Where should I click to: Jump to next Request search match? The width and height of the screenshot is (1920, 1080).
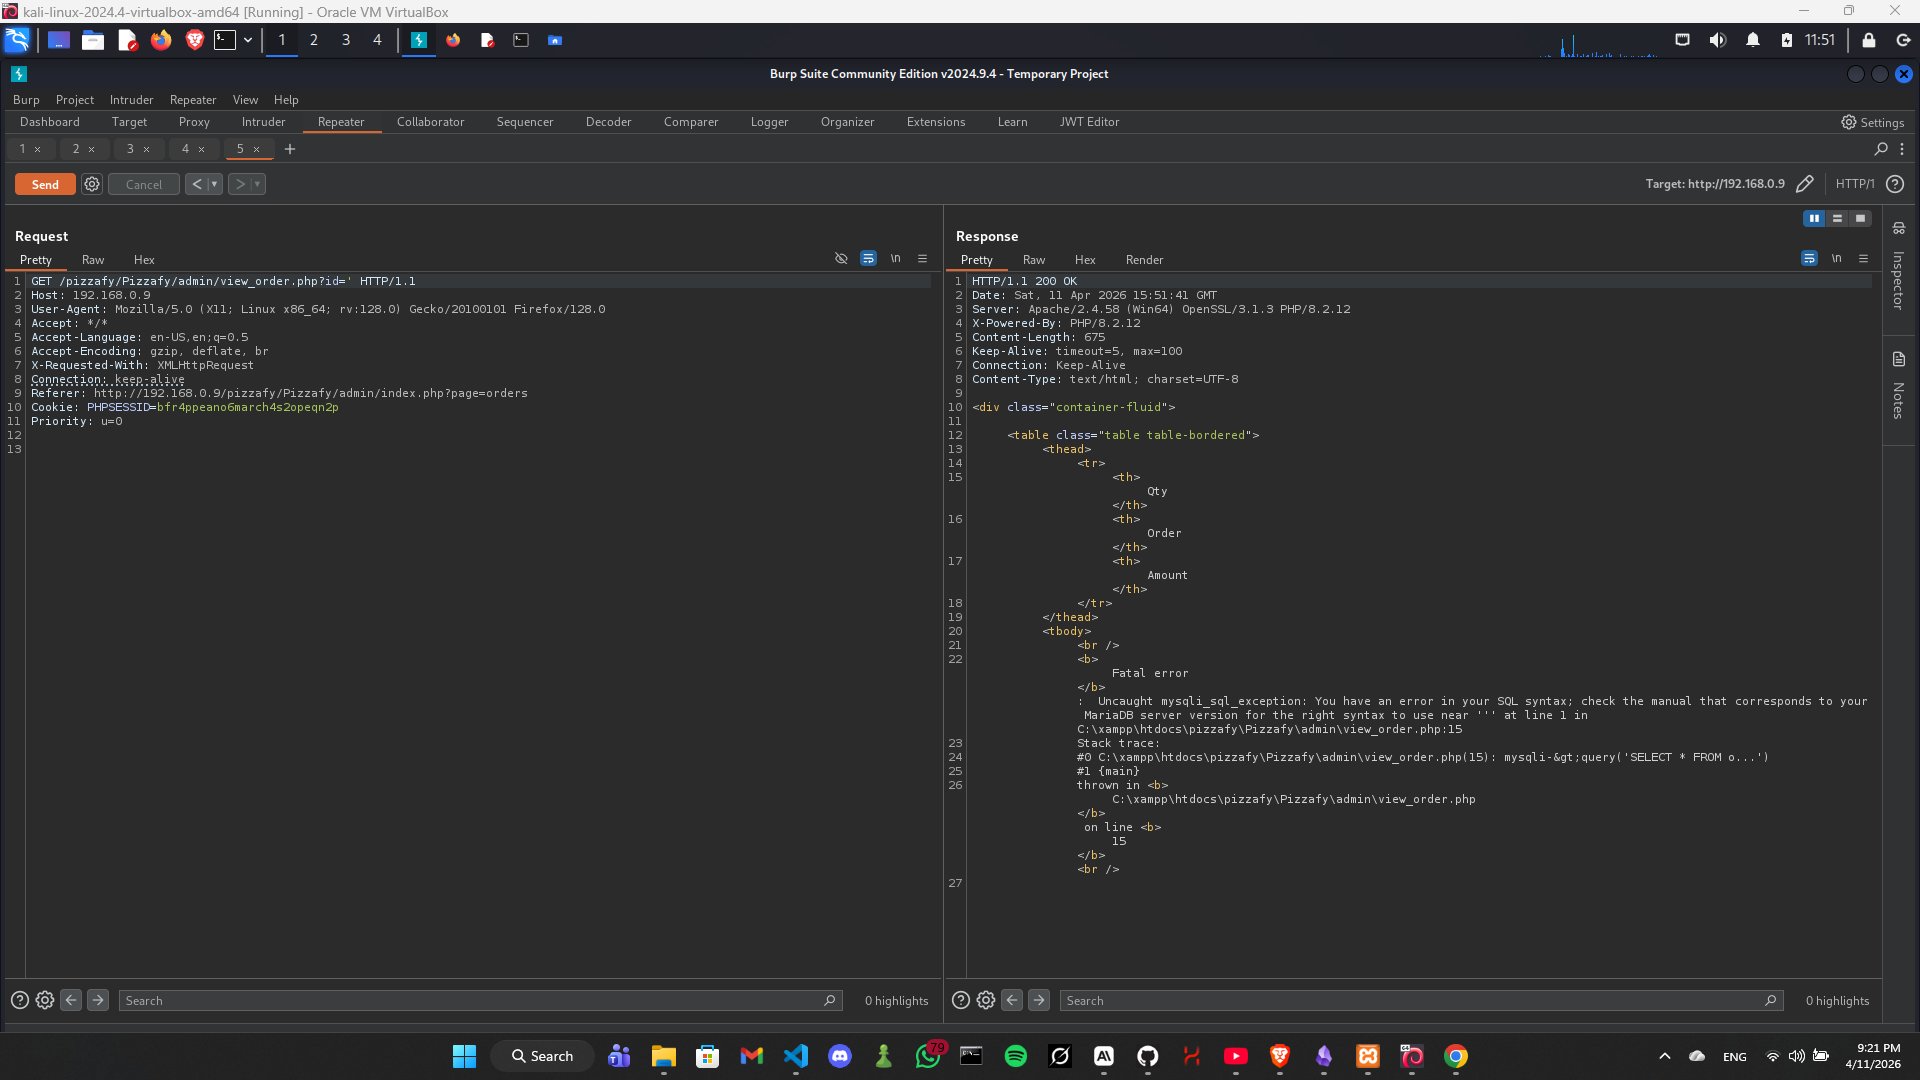[x=98, y=1000]
